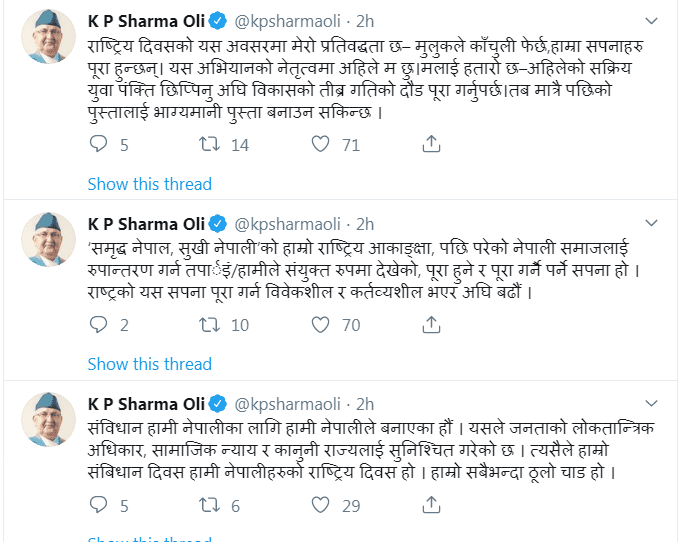This screenshot has width=698, height=542.
Task: Show this thread under the first tweet
Action: click(149, 184)
